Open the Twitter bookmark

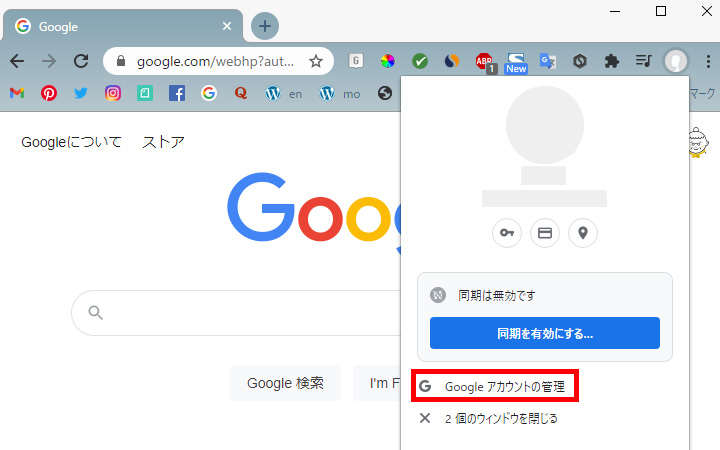coord(81,93)
